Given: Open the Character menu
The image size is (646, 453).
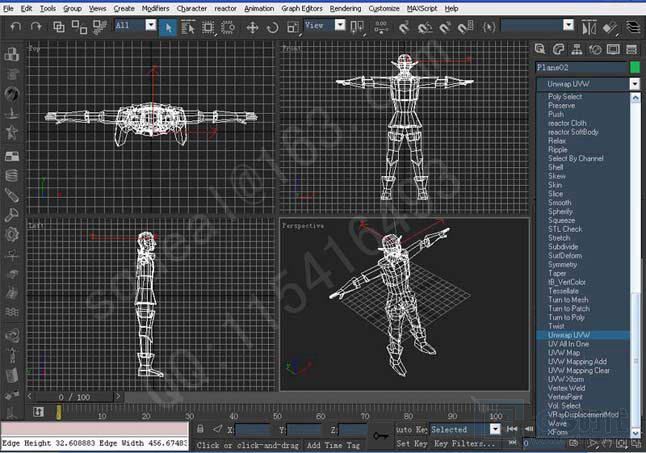Looking at the screenshot, I should coord(192,8).
